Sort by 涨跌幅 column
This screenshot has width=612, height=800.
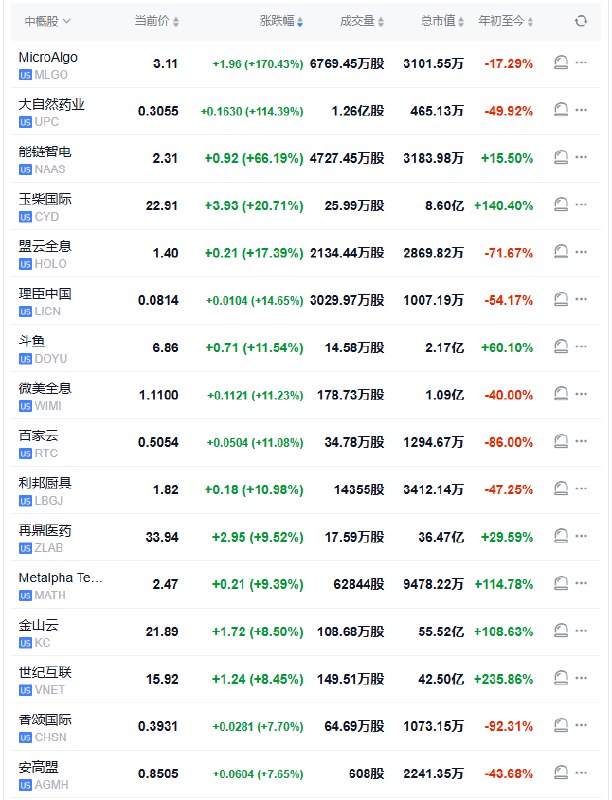click(282, 21)
